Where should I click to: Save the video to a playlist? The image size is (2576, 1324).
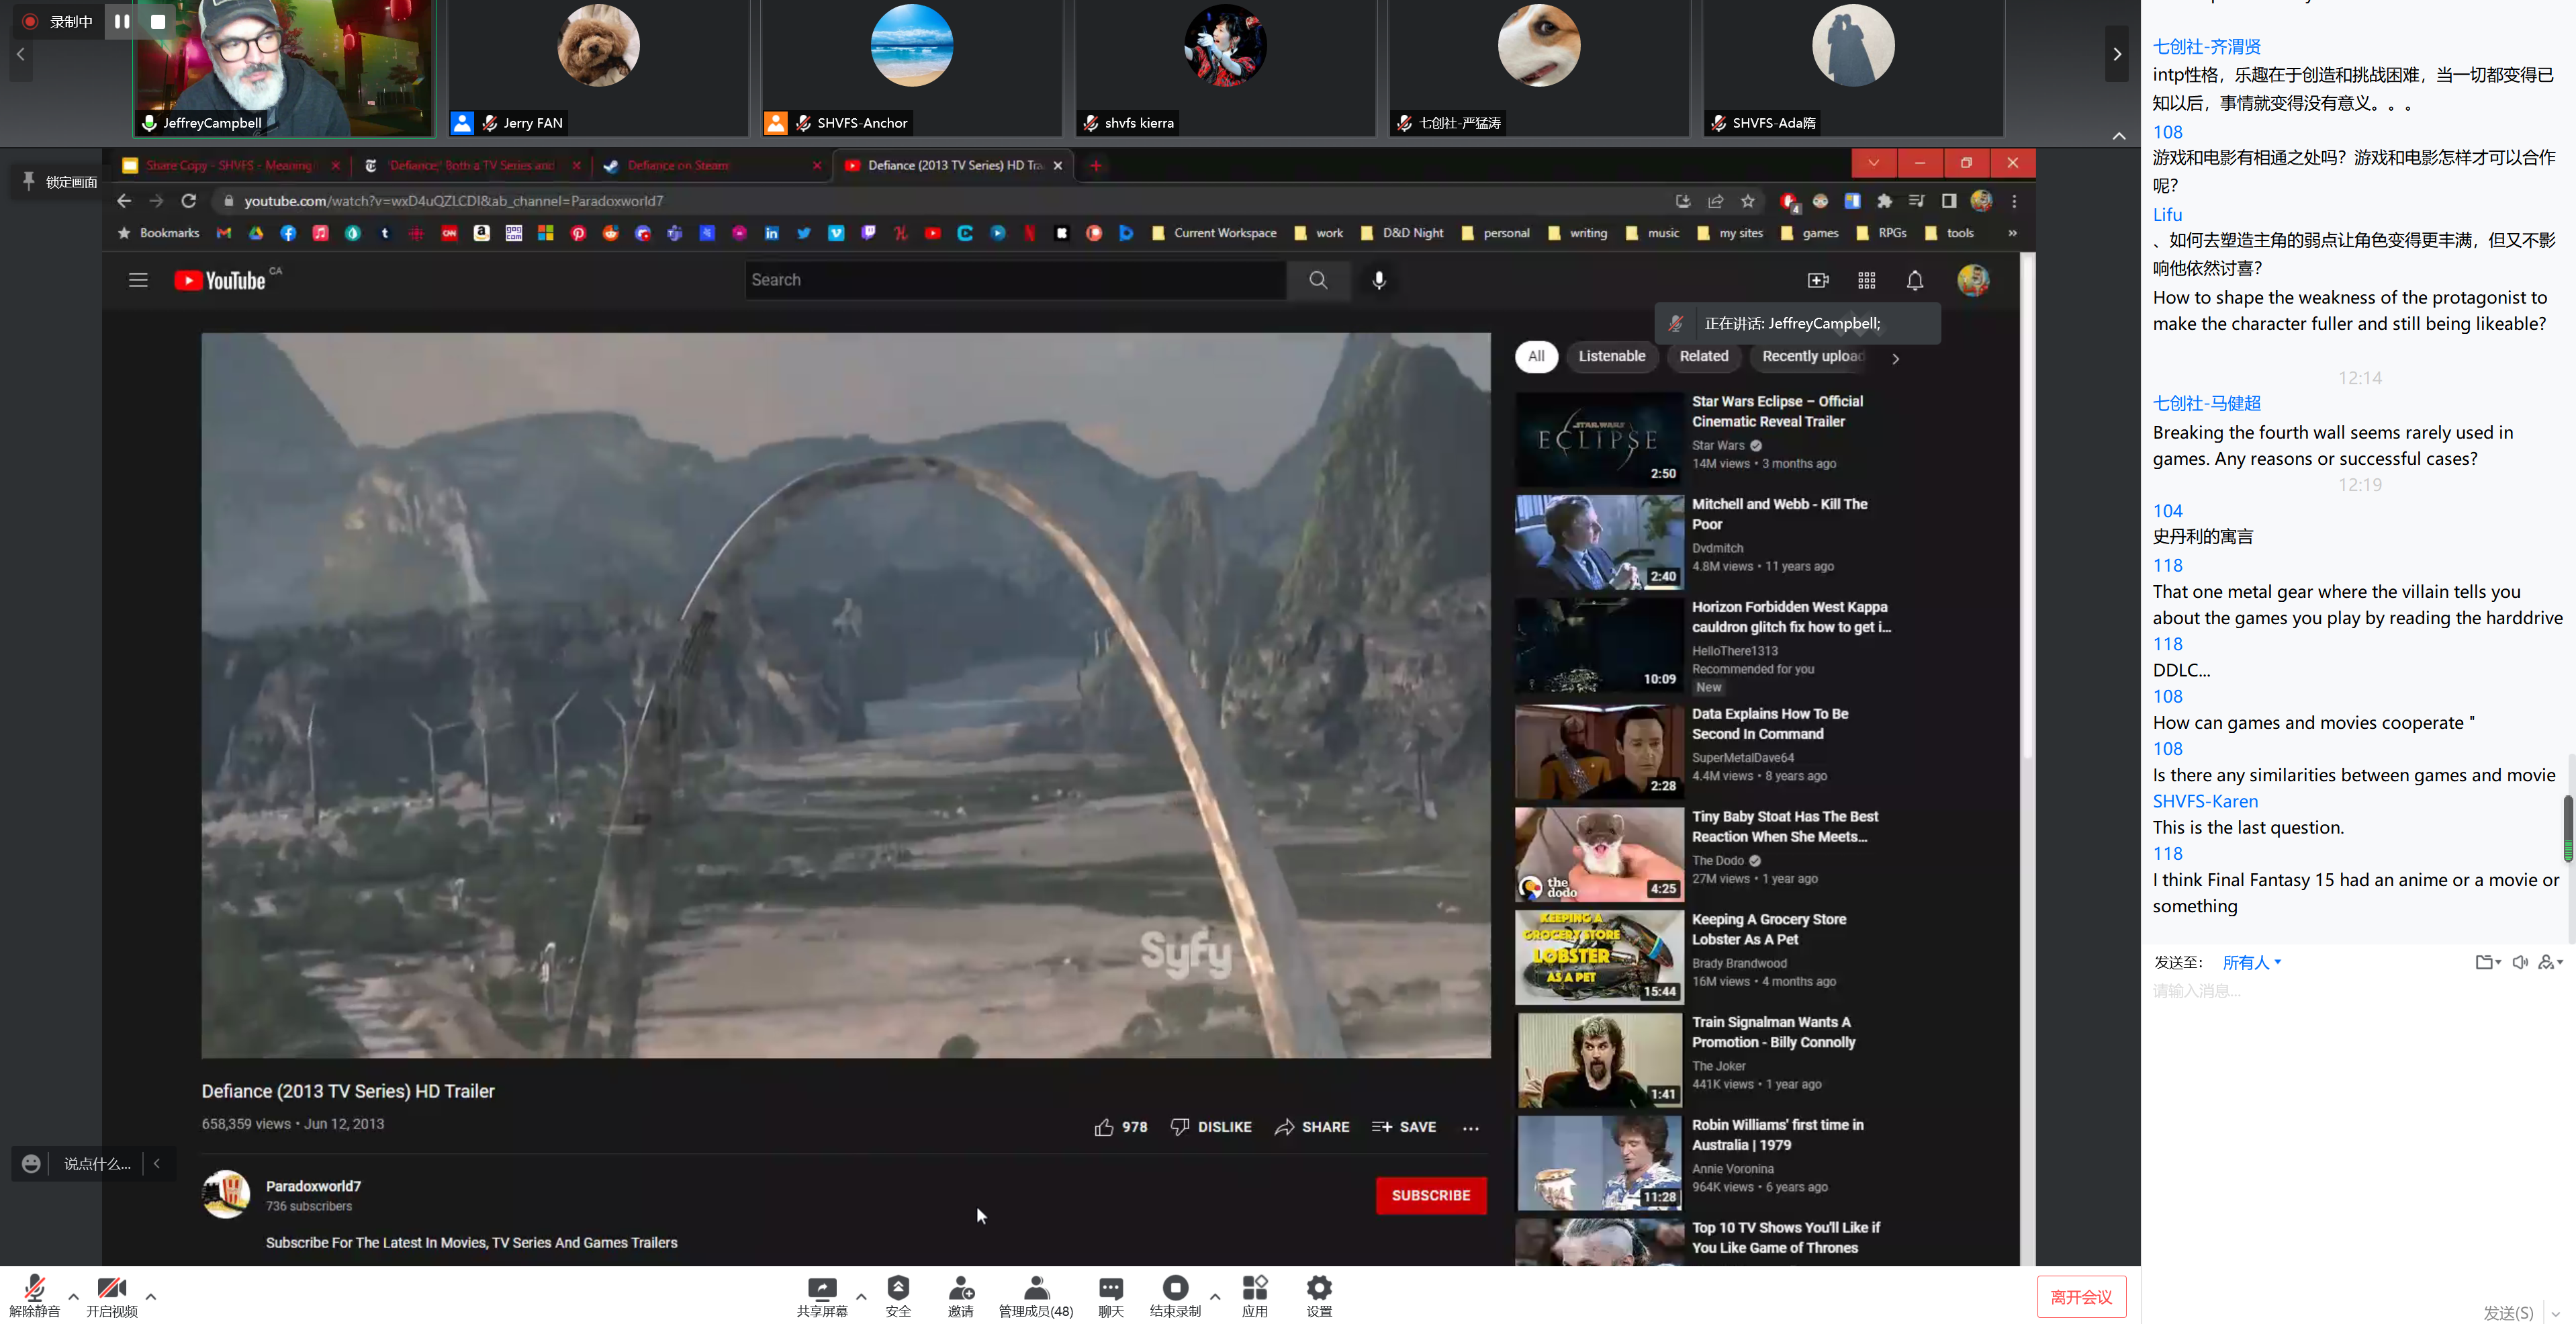[1404, 1127]
